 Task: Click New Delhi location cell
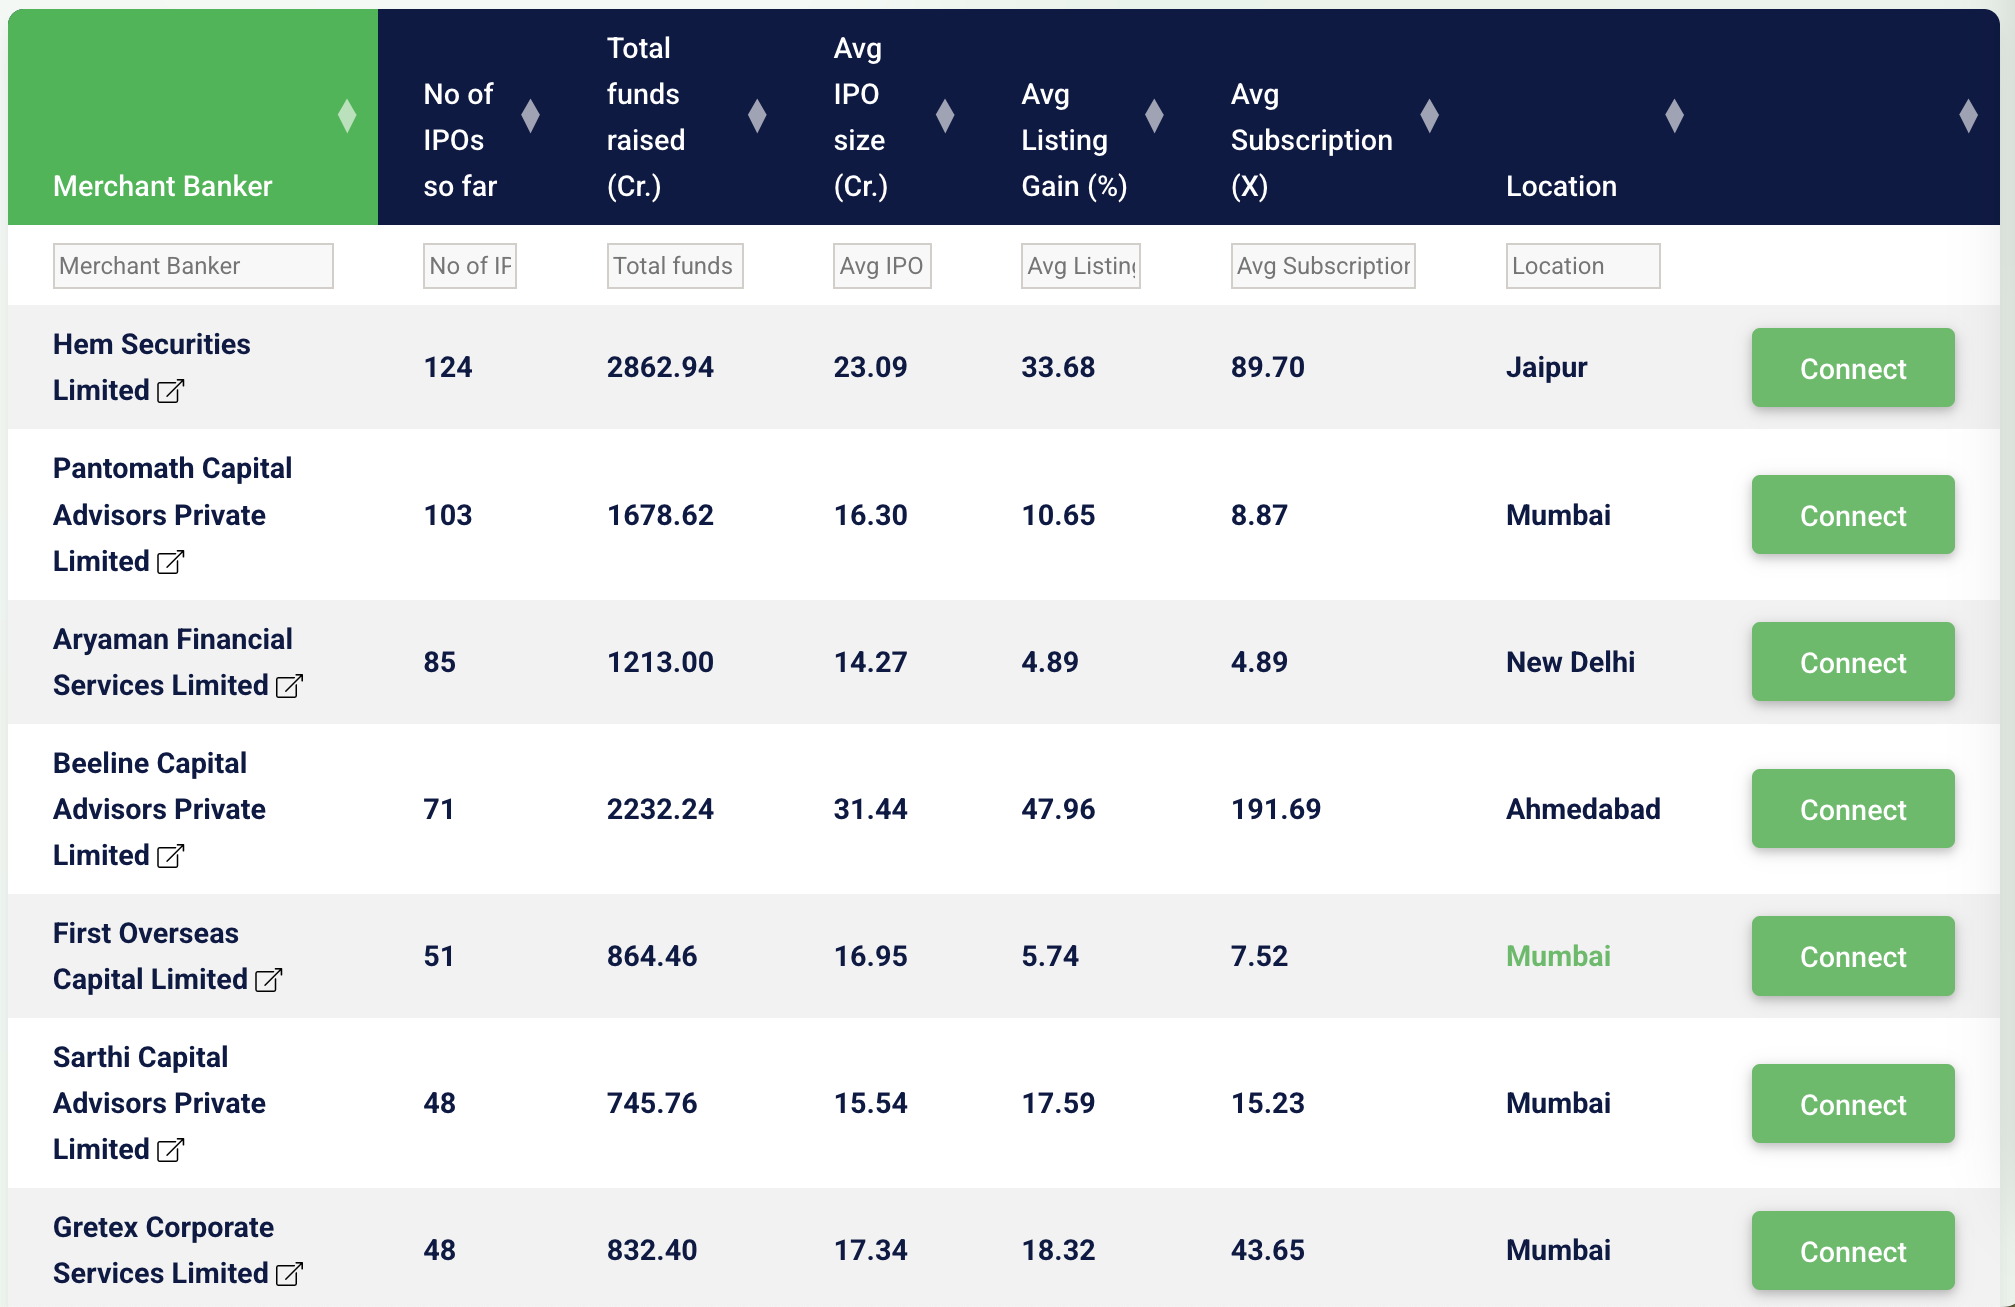1570,662
